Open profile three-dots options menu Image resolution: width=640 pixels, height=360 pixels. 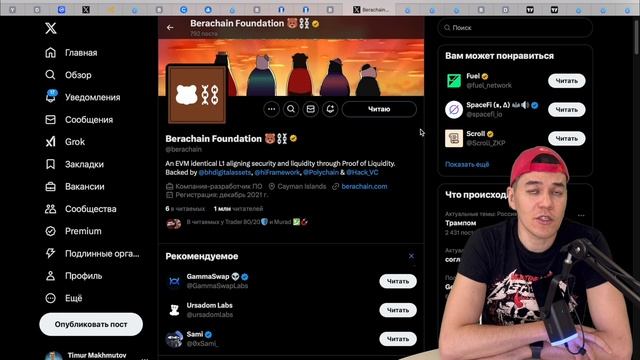pyautogui.click(x=271, y=109)
